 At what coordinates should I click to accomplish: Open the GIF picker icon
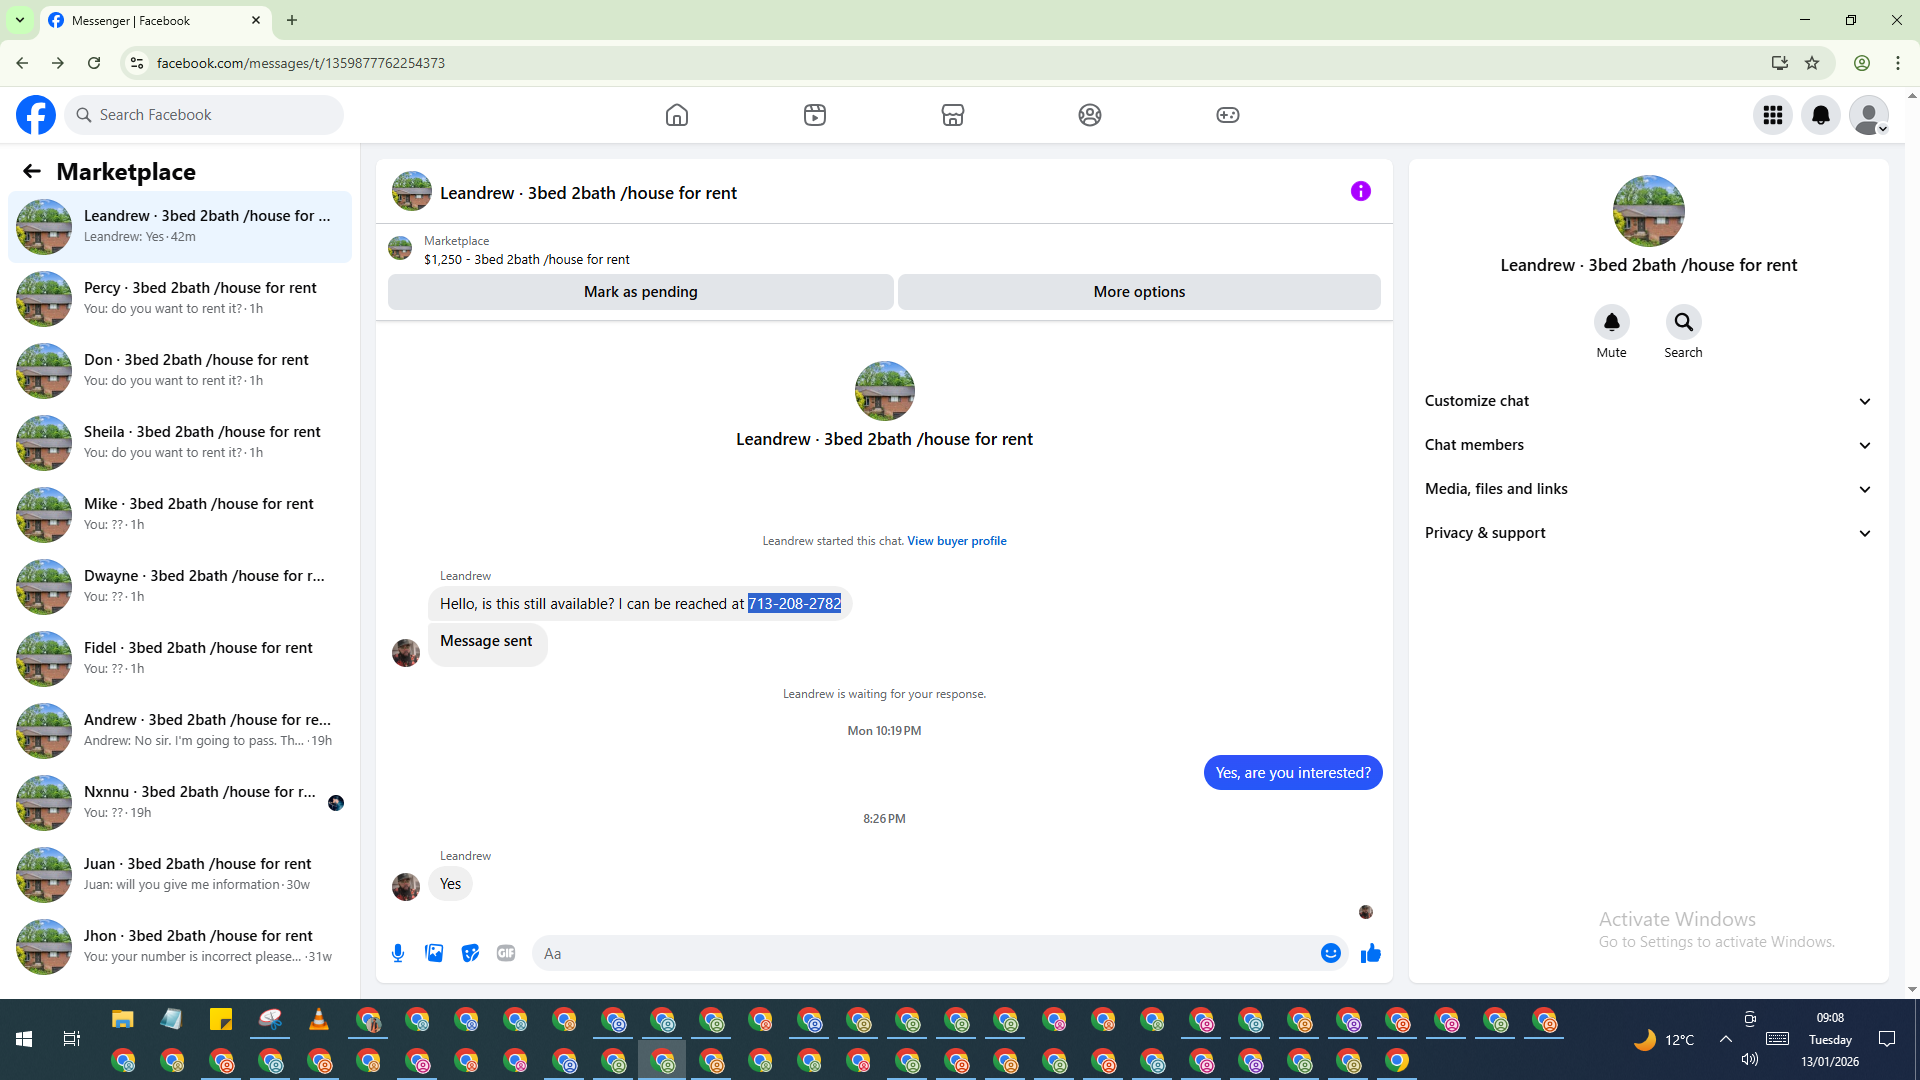point(506,953)
